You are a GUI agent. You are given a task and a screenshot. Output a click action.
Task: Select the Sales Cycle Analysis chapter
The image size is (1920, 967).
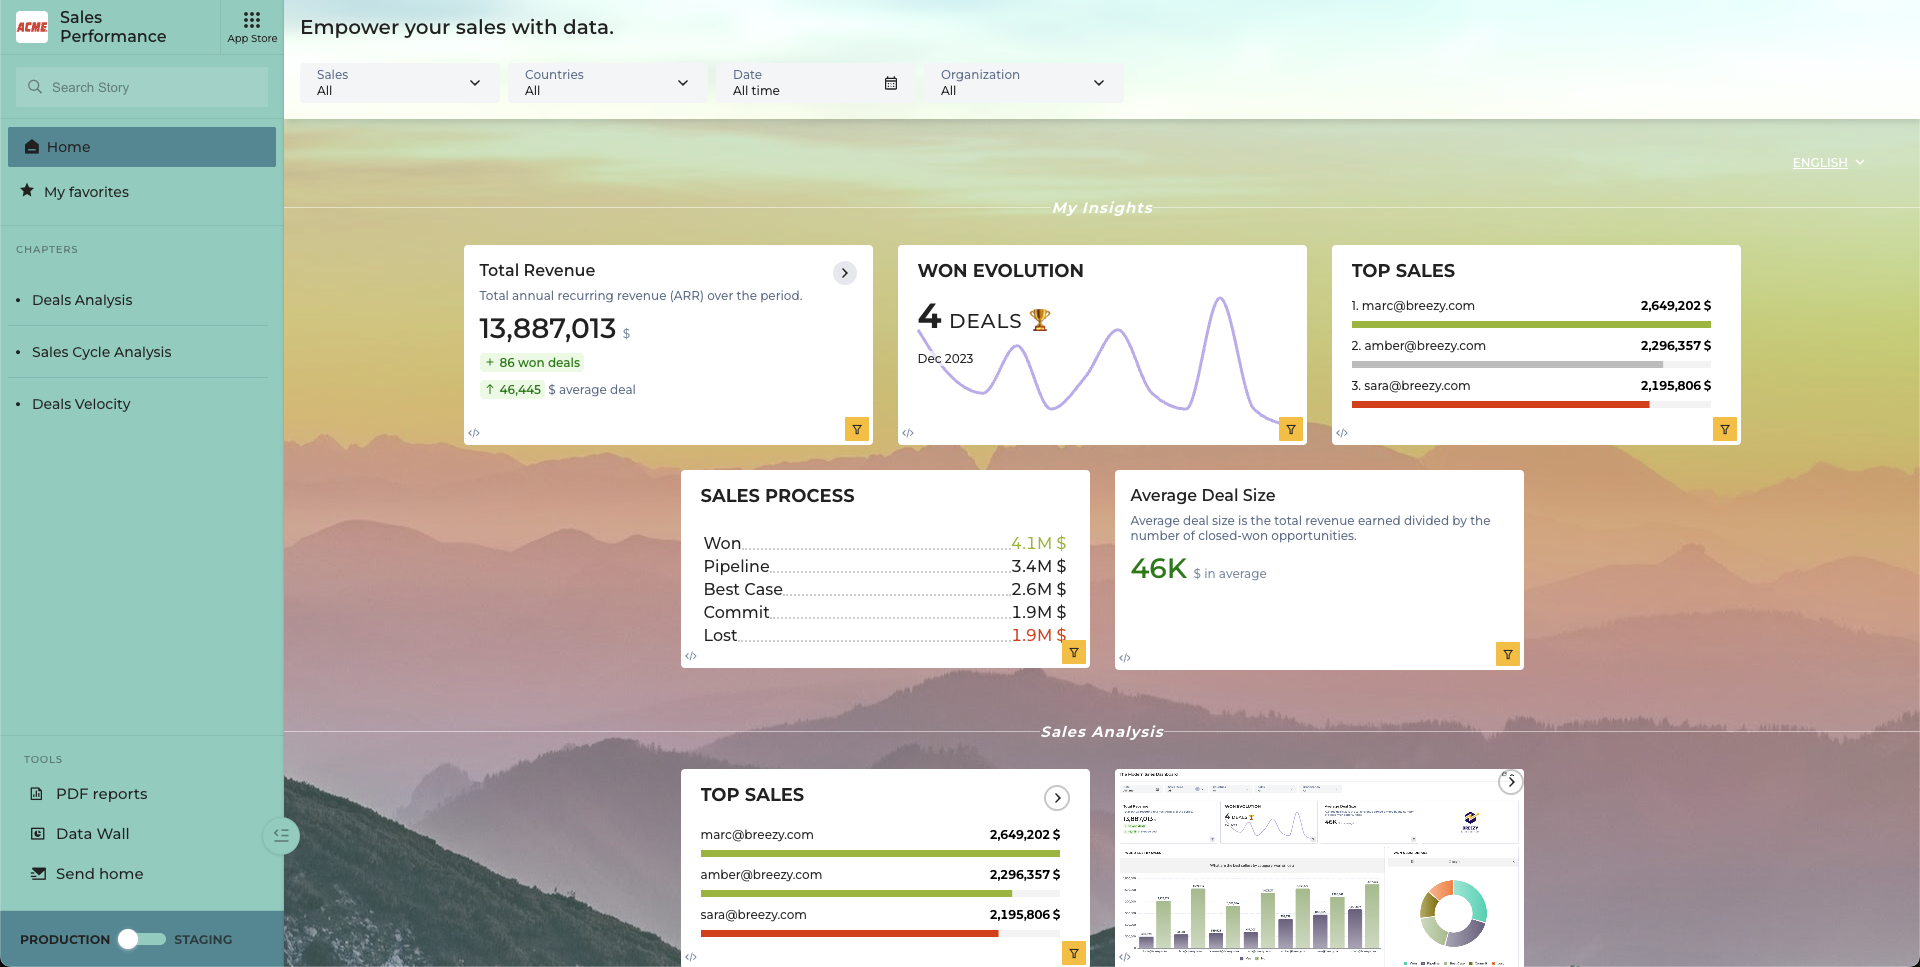click(x=101, y=351)
